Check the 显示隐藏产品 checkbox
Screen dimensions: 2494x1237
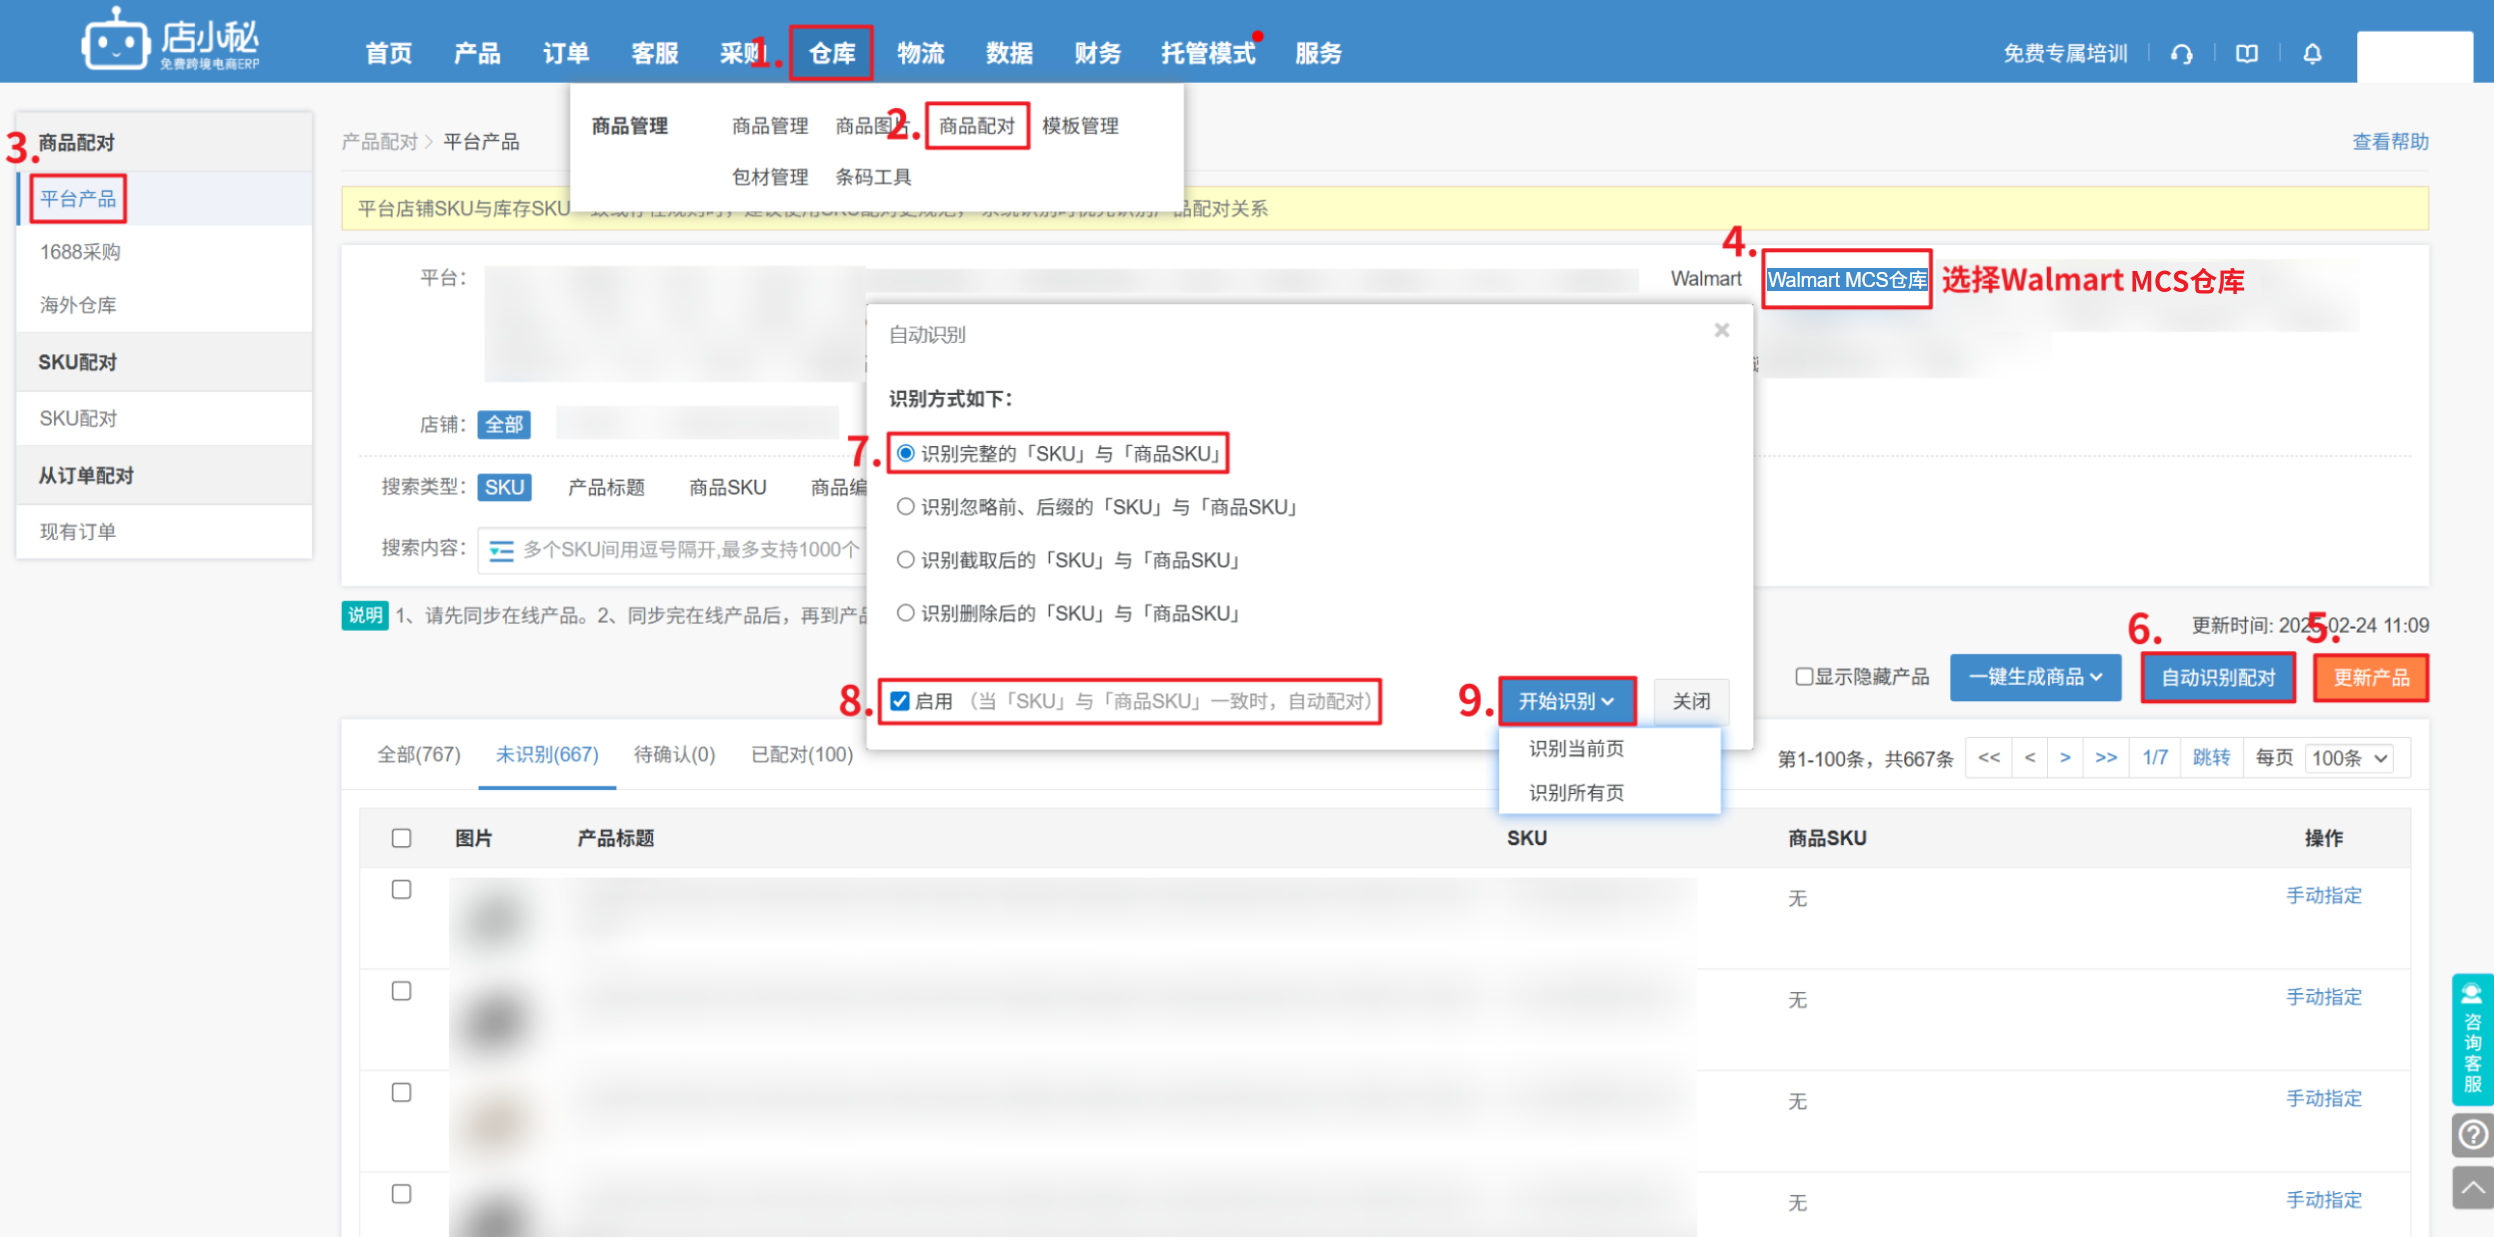[x=1804, y=677]
